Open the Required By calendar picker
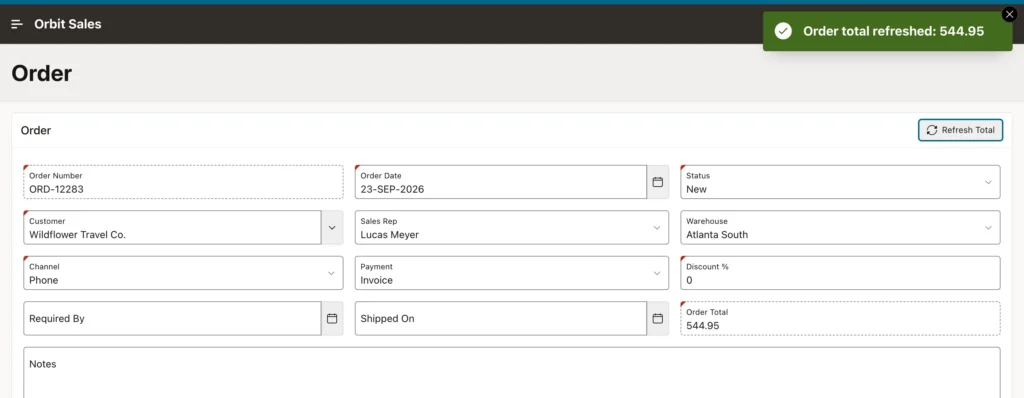 (x=332, y=318)
